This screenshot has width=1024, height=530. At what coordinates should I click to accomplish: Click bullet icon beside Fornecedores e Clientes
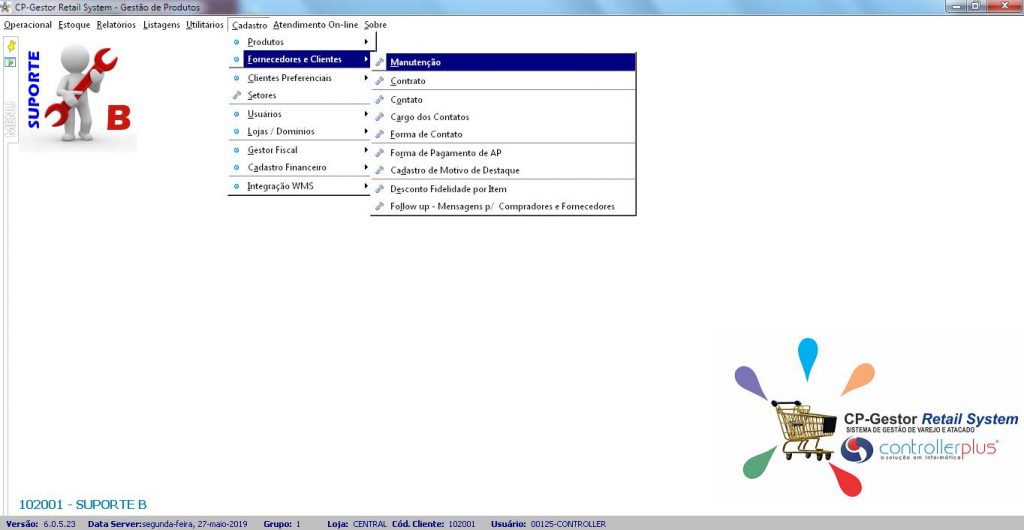tap(236, 59)
